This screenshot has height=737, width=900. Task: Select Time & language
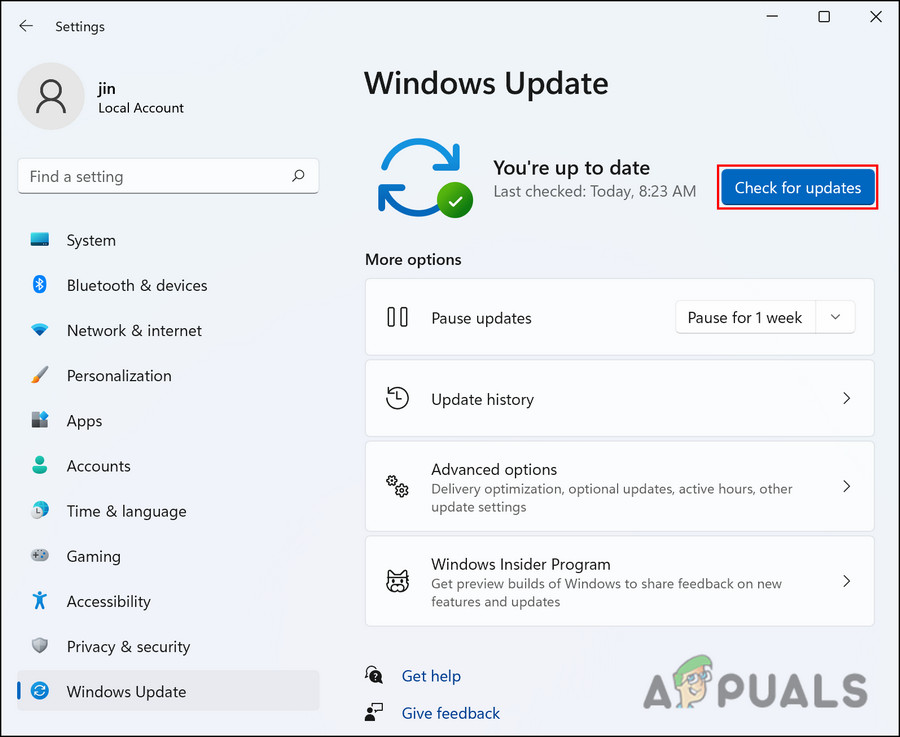click(x=168, y=510)
